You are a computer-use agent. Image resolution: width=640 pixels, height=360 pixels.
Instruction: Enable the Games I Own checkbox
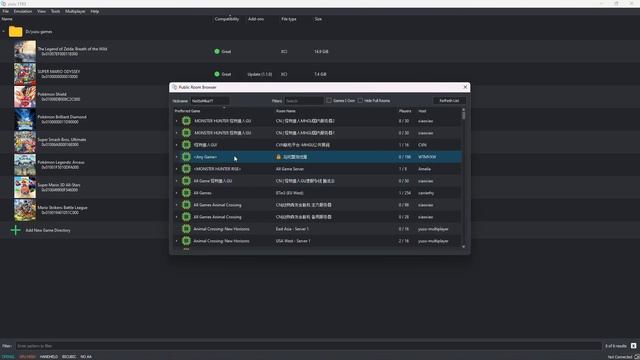point(329,100)
